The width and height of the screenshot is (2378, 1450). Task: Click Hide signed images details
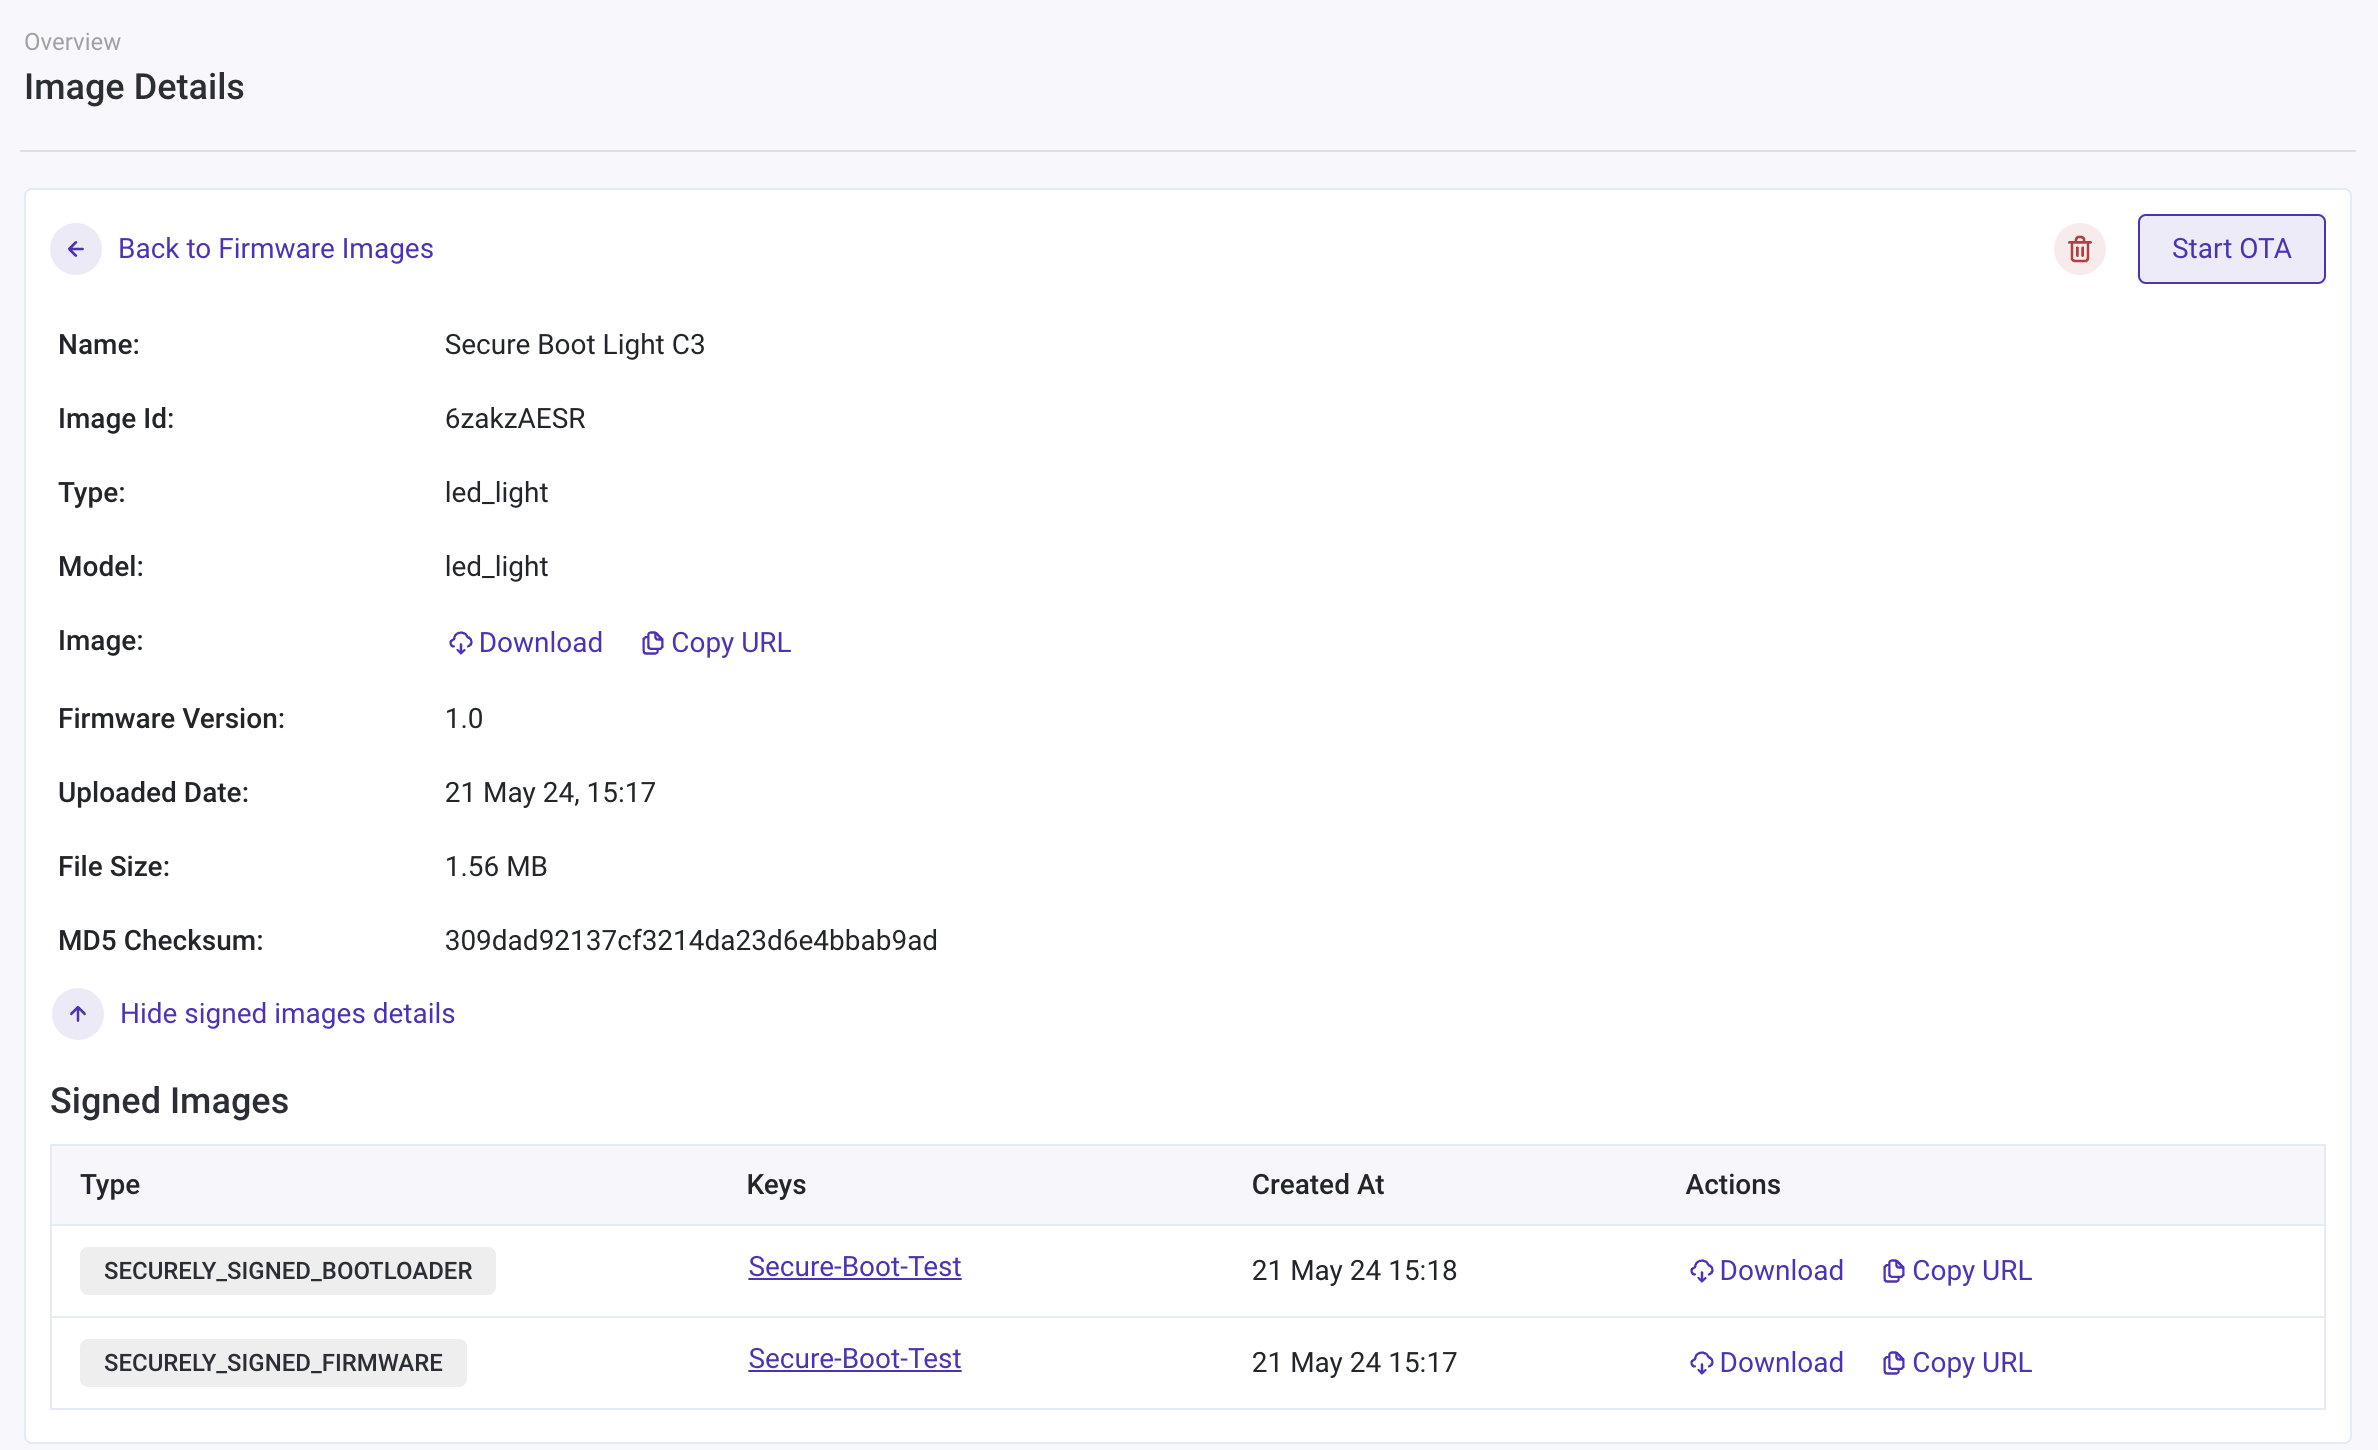(287, 1014)
